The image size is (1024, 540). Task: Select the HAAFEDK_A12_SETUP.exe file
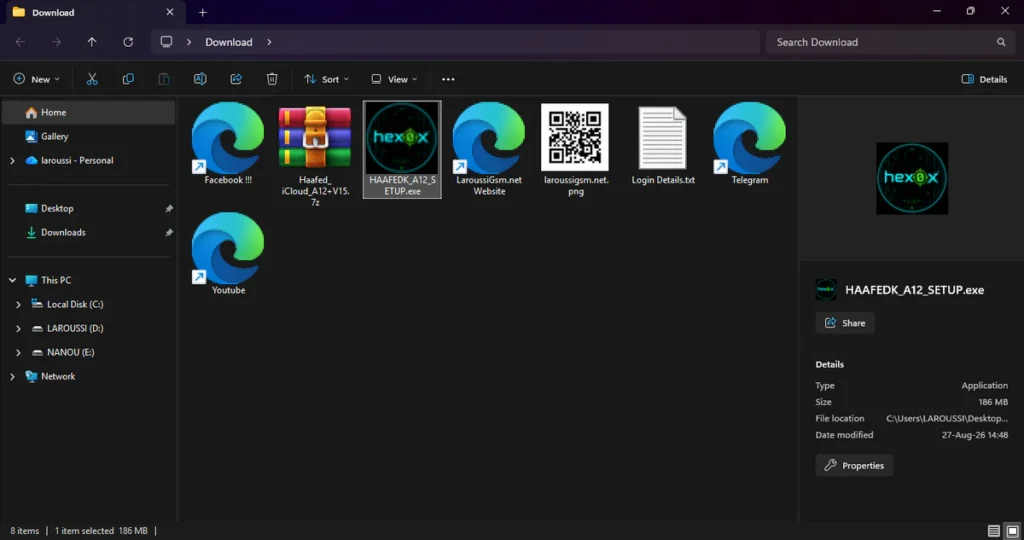[x=402, y=150]
